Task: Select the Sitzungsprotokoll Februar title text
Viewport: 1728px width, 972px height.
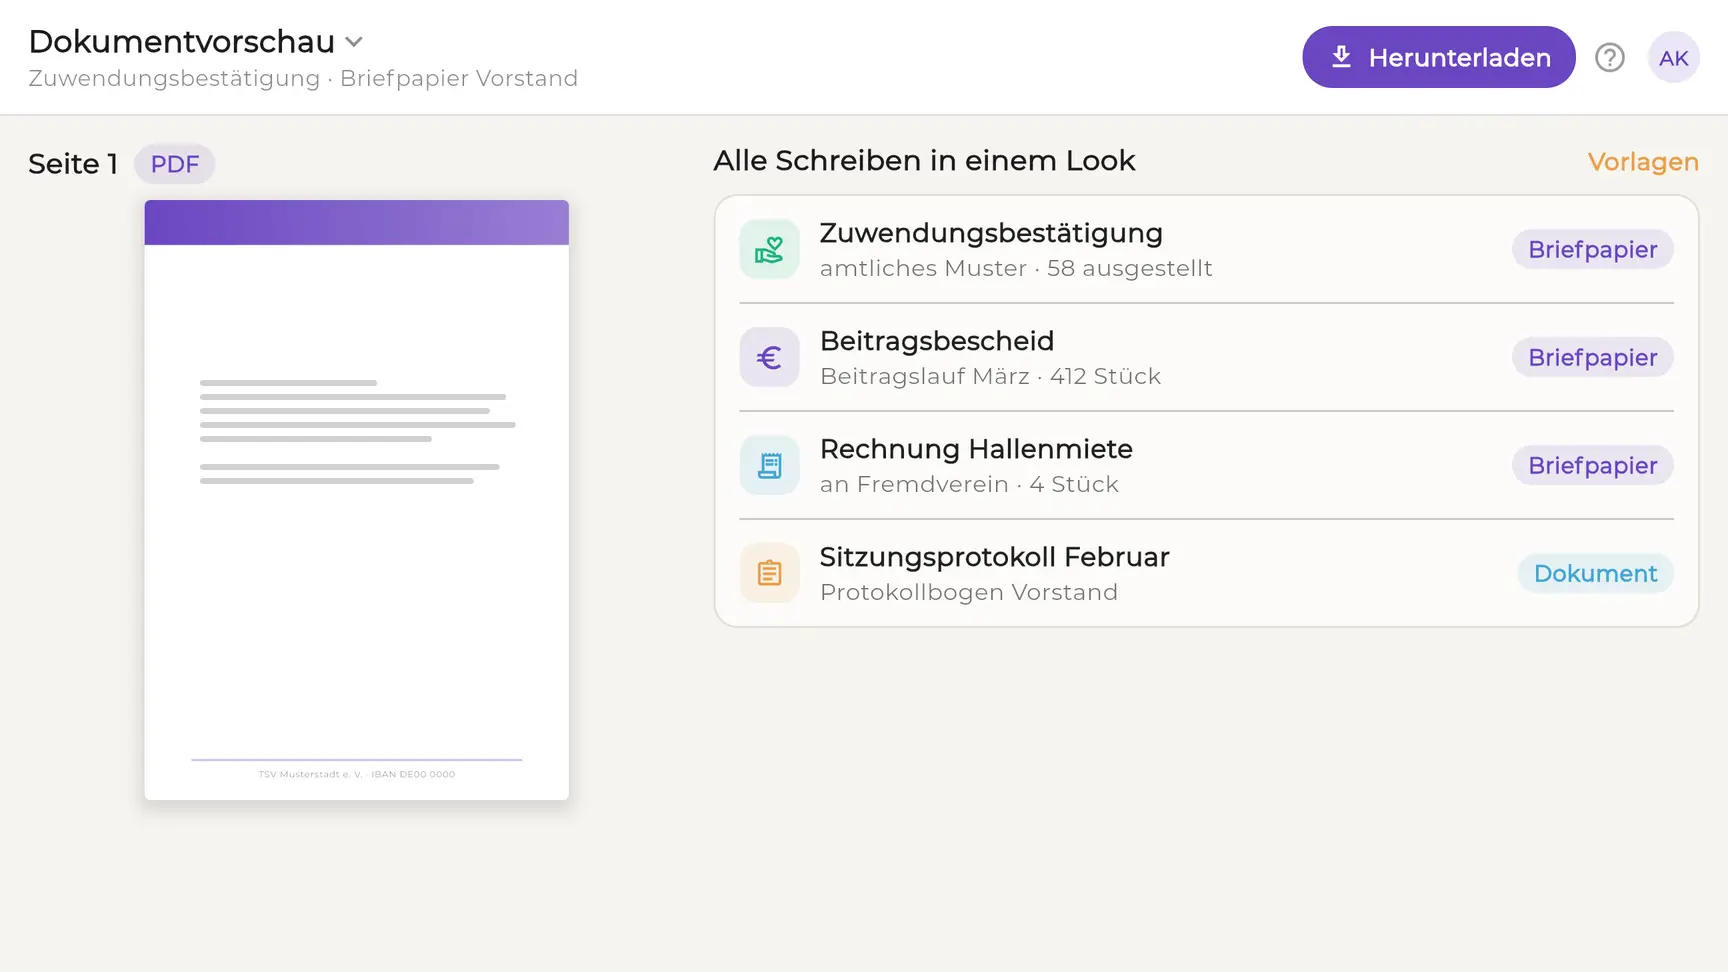Action: 994,557
